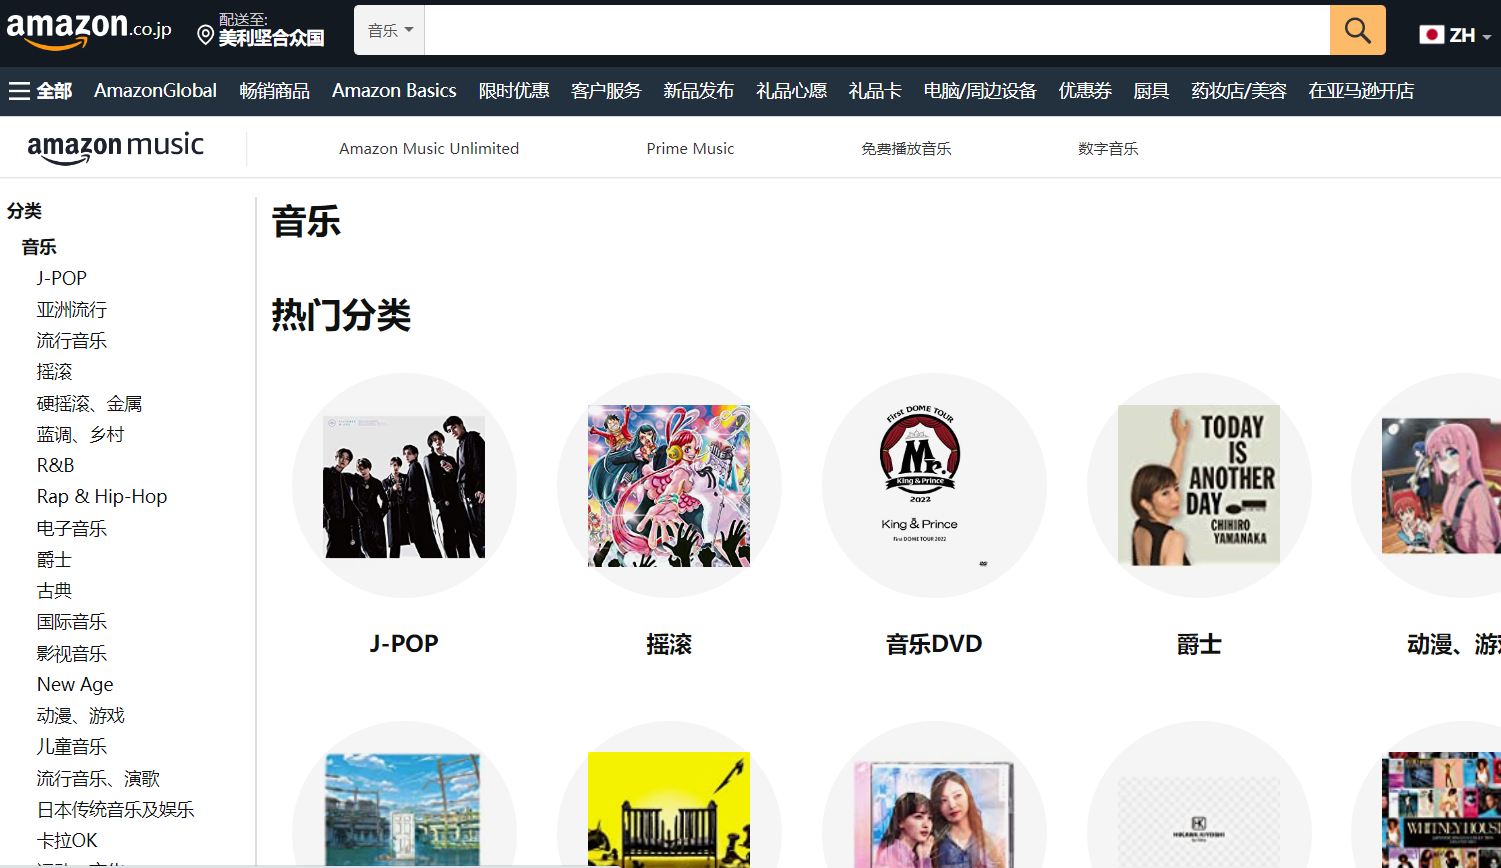Open the J-POP sidebar link

61,278
